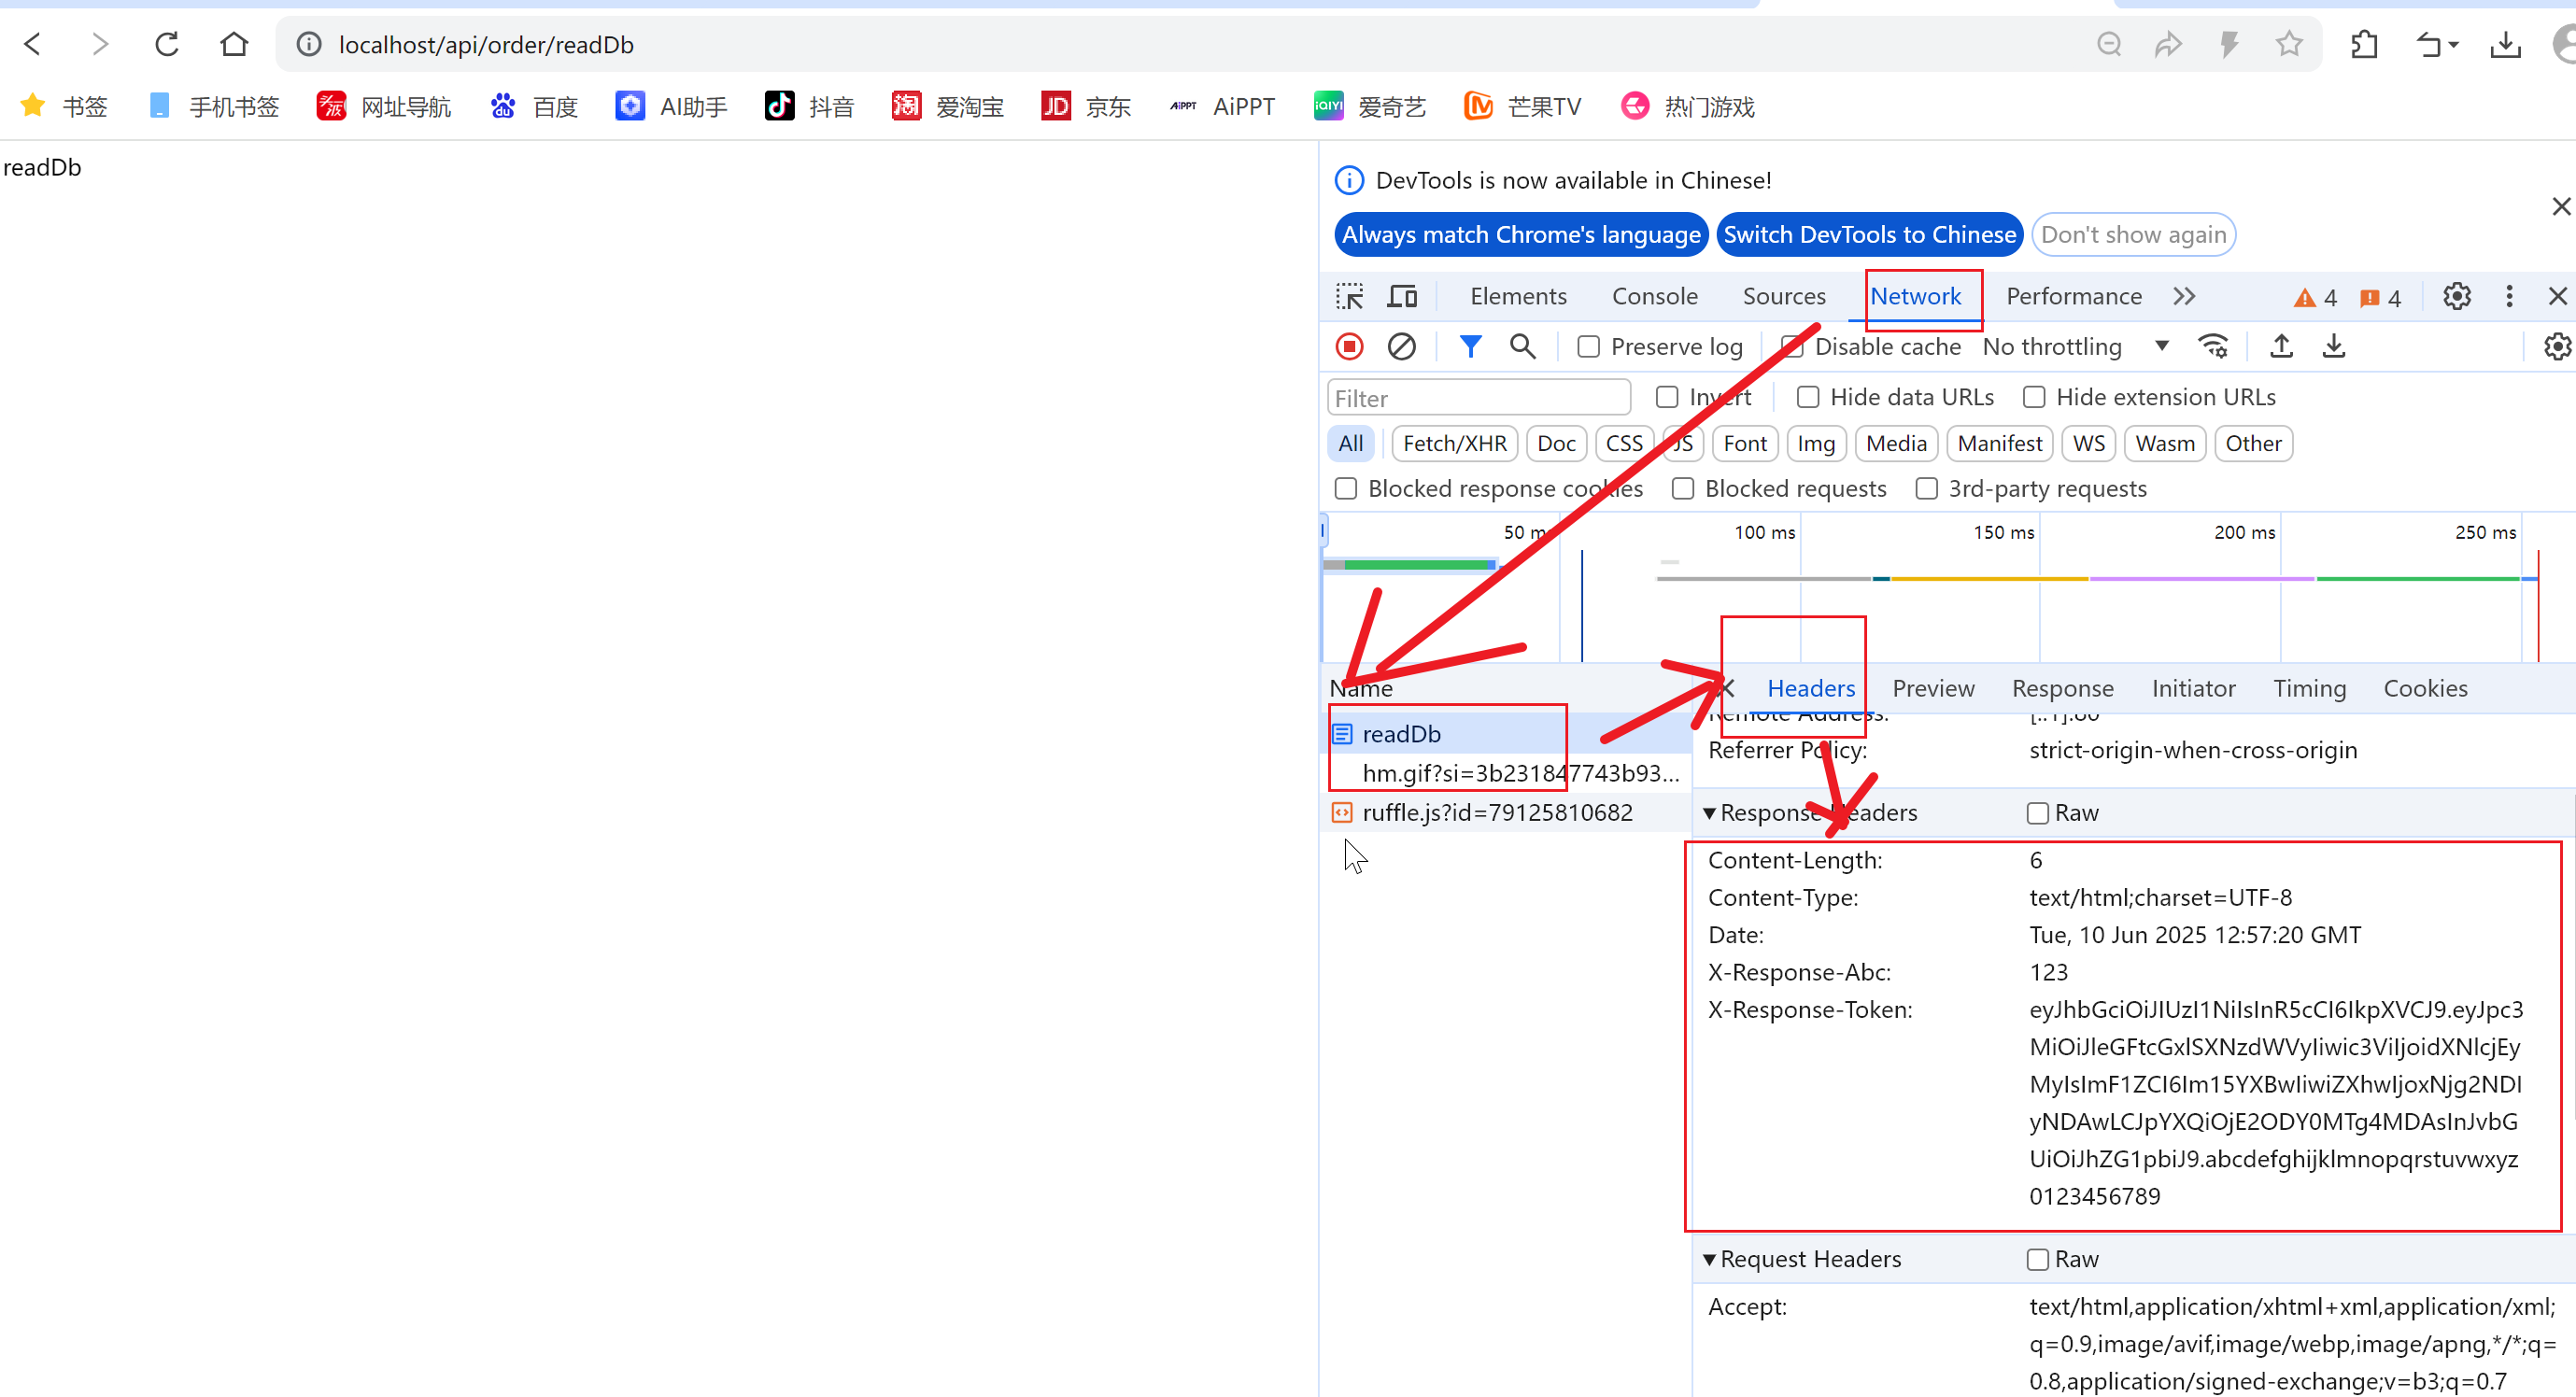Filter requests by Fetch/XHR type
The image size is (2576, 1397).
pos(1453,443)
